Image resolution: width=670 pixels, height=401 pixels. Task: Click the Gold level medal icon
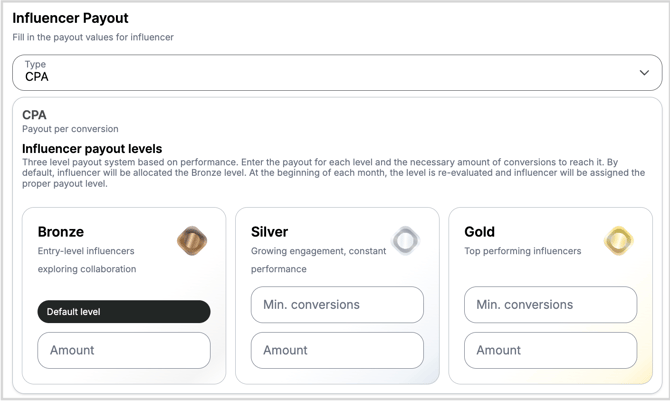619,240
